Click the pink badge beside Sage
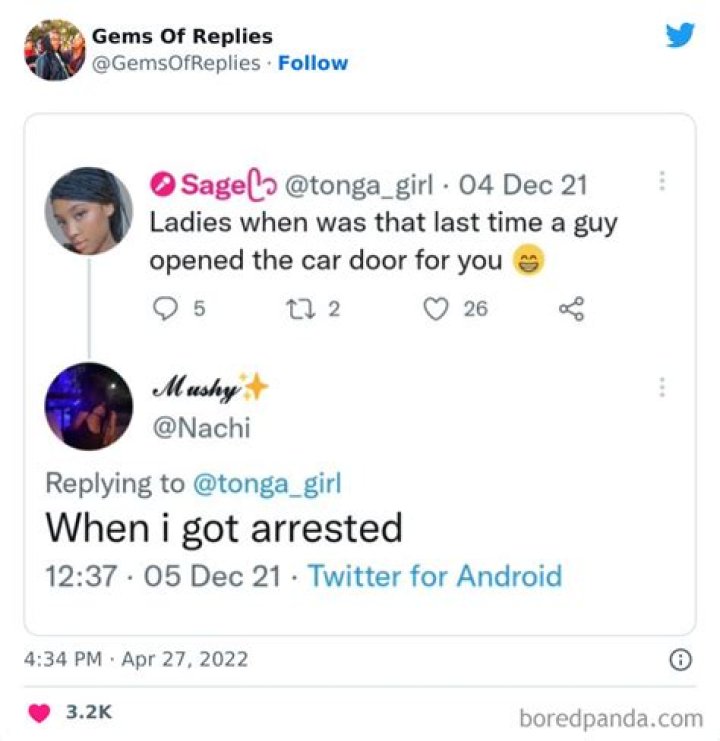Viewport: 720px width, 741px height. [x=163, y=185]
